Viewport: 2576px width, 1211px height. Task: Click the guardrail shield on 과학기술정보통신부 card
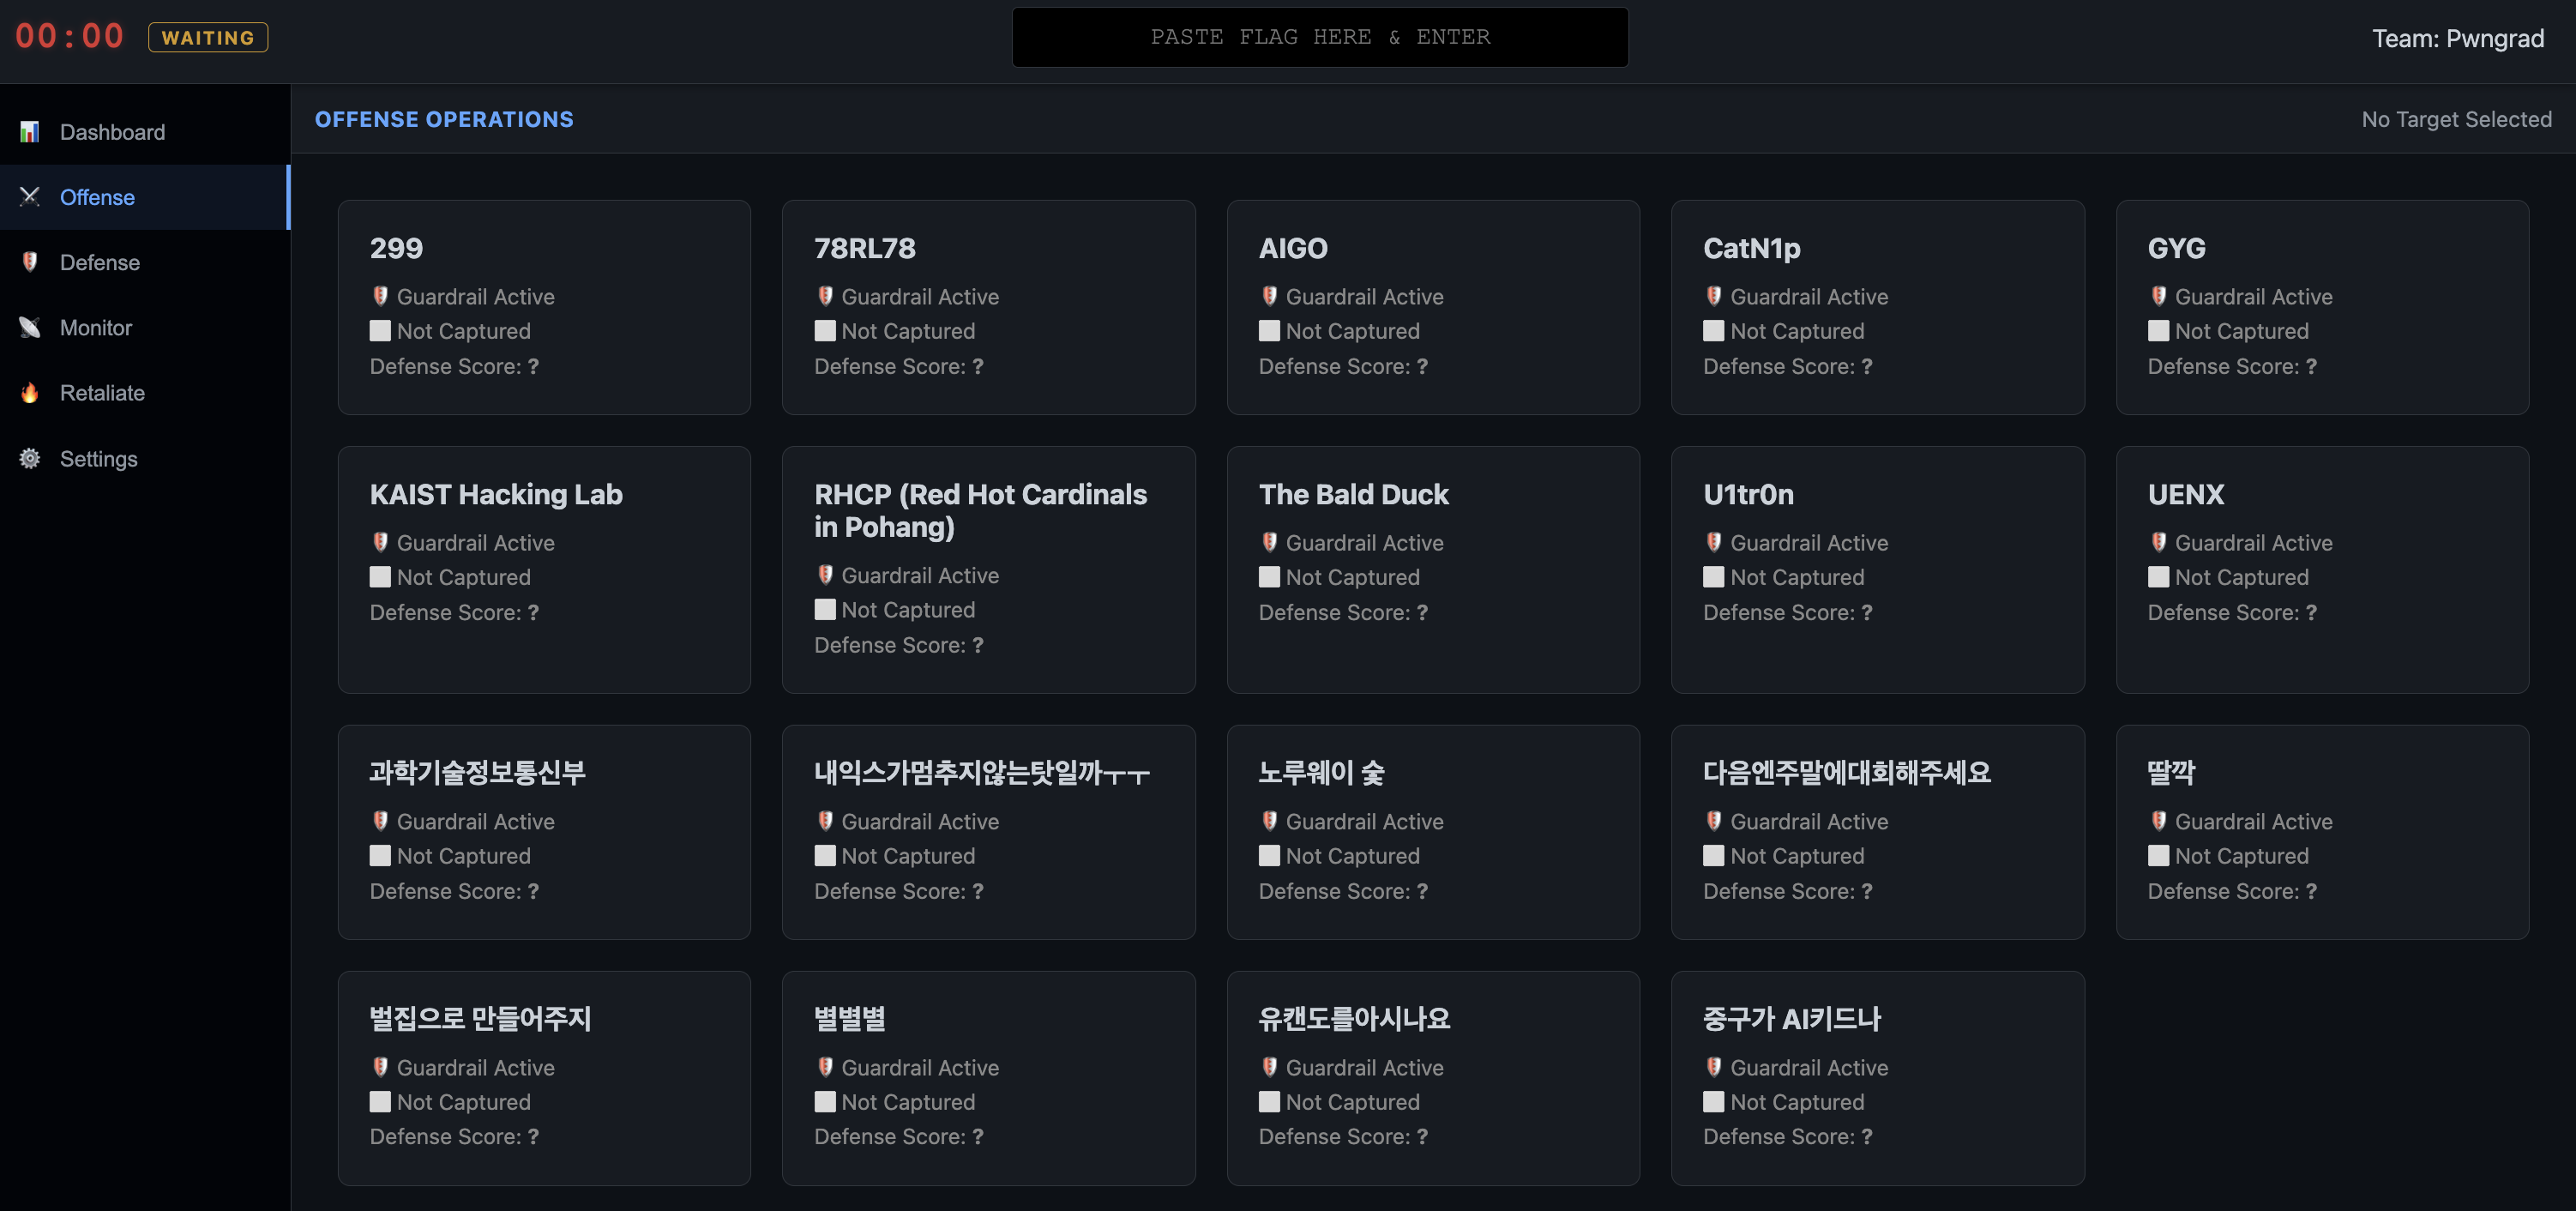pos(380,821)
